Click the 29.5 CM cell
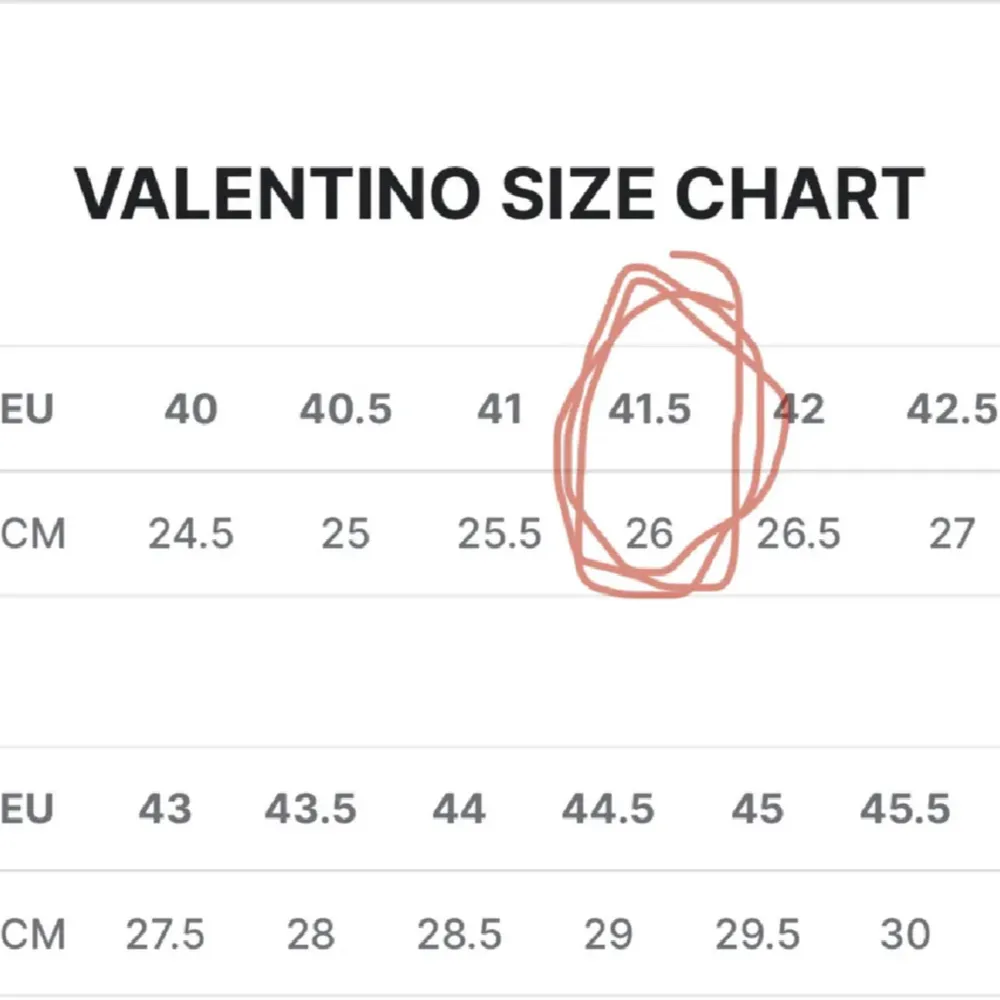Screen dimensions: 1000x1000 757,934
